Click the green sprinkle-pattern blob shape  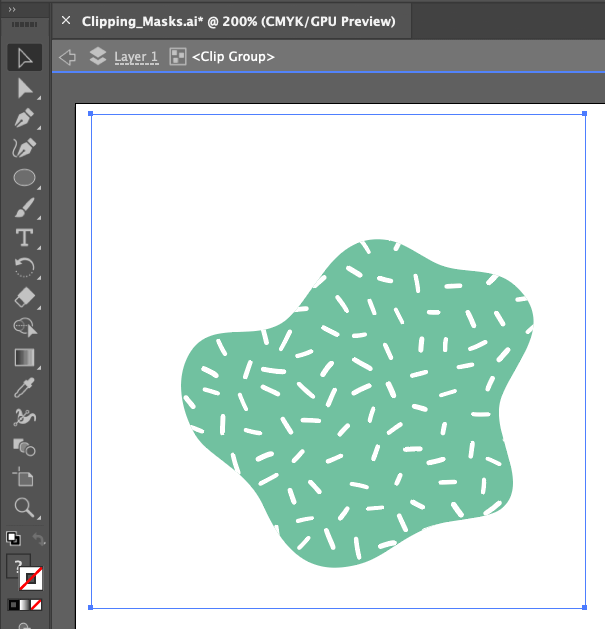pyautogui.click(x=357, y=403)
